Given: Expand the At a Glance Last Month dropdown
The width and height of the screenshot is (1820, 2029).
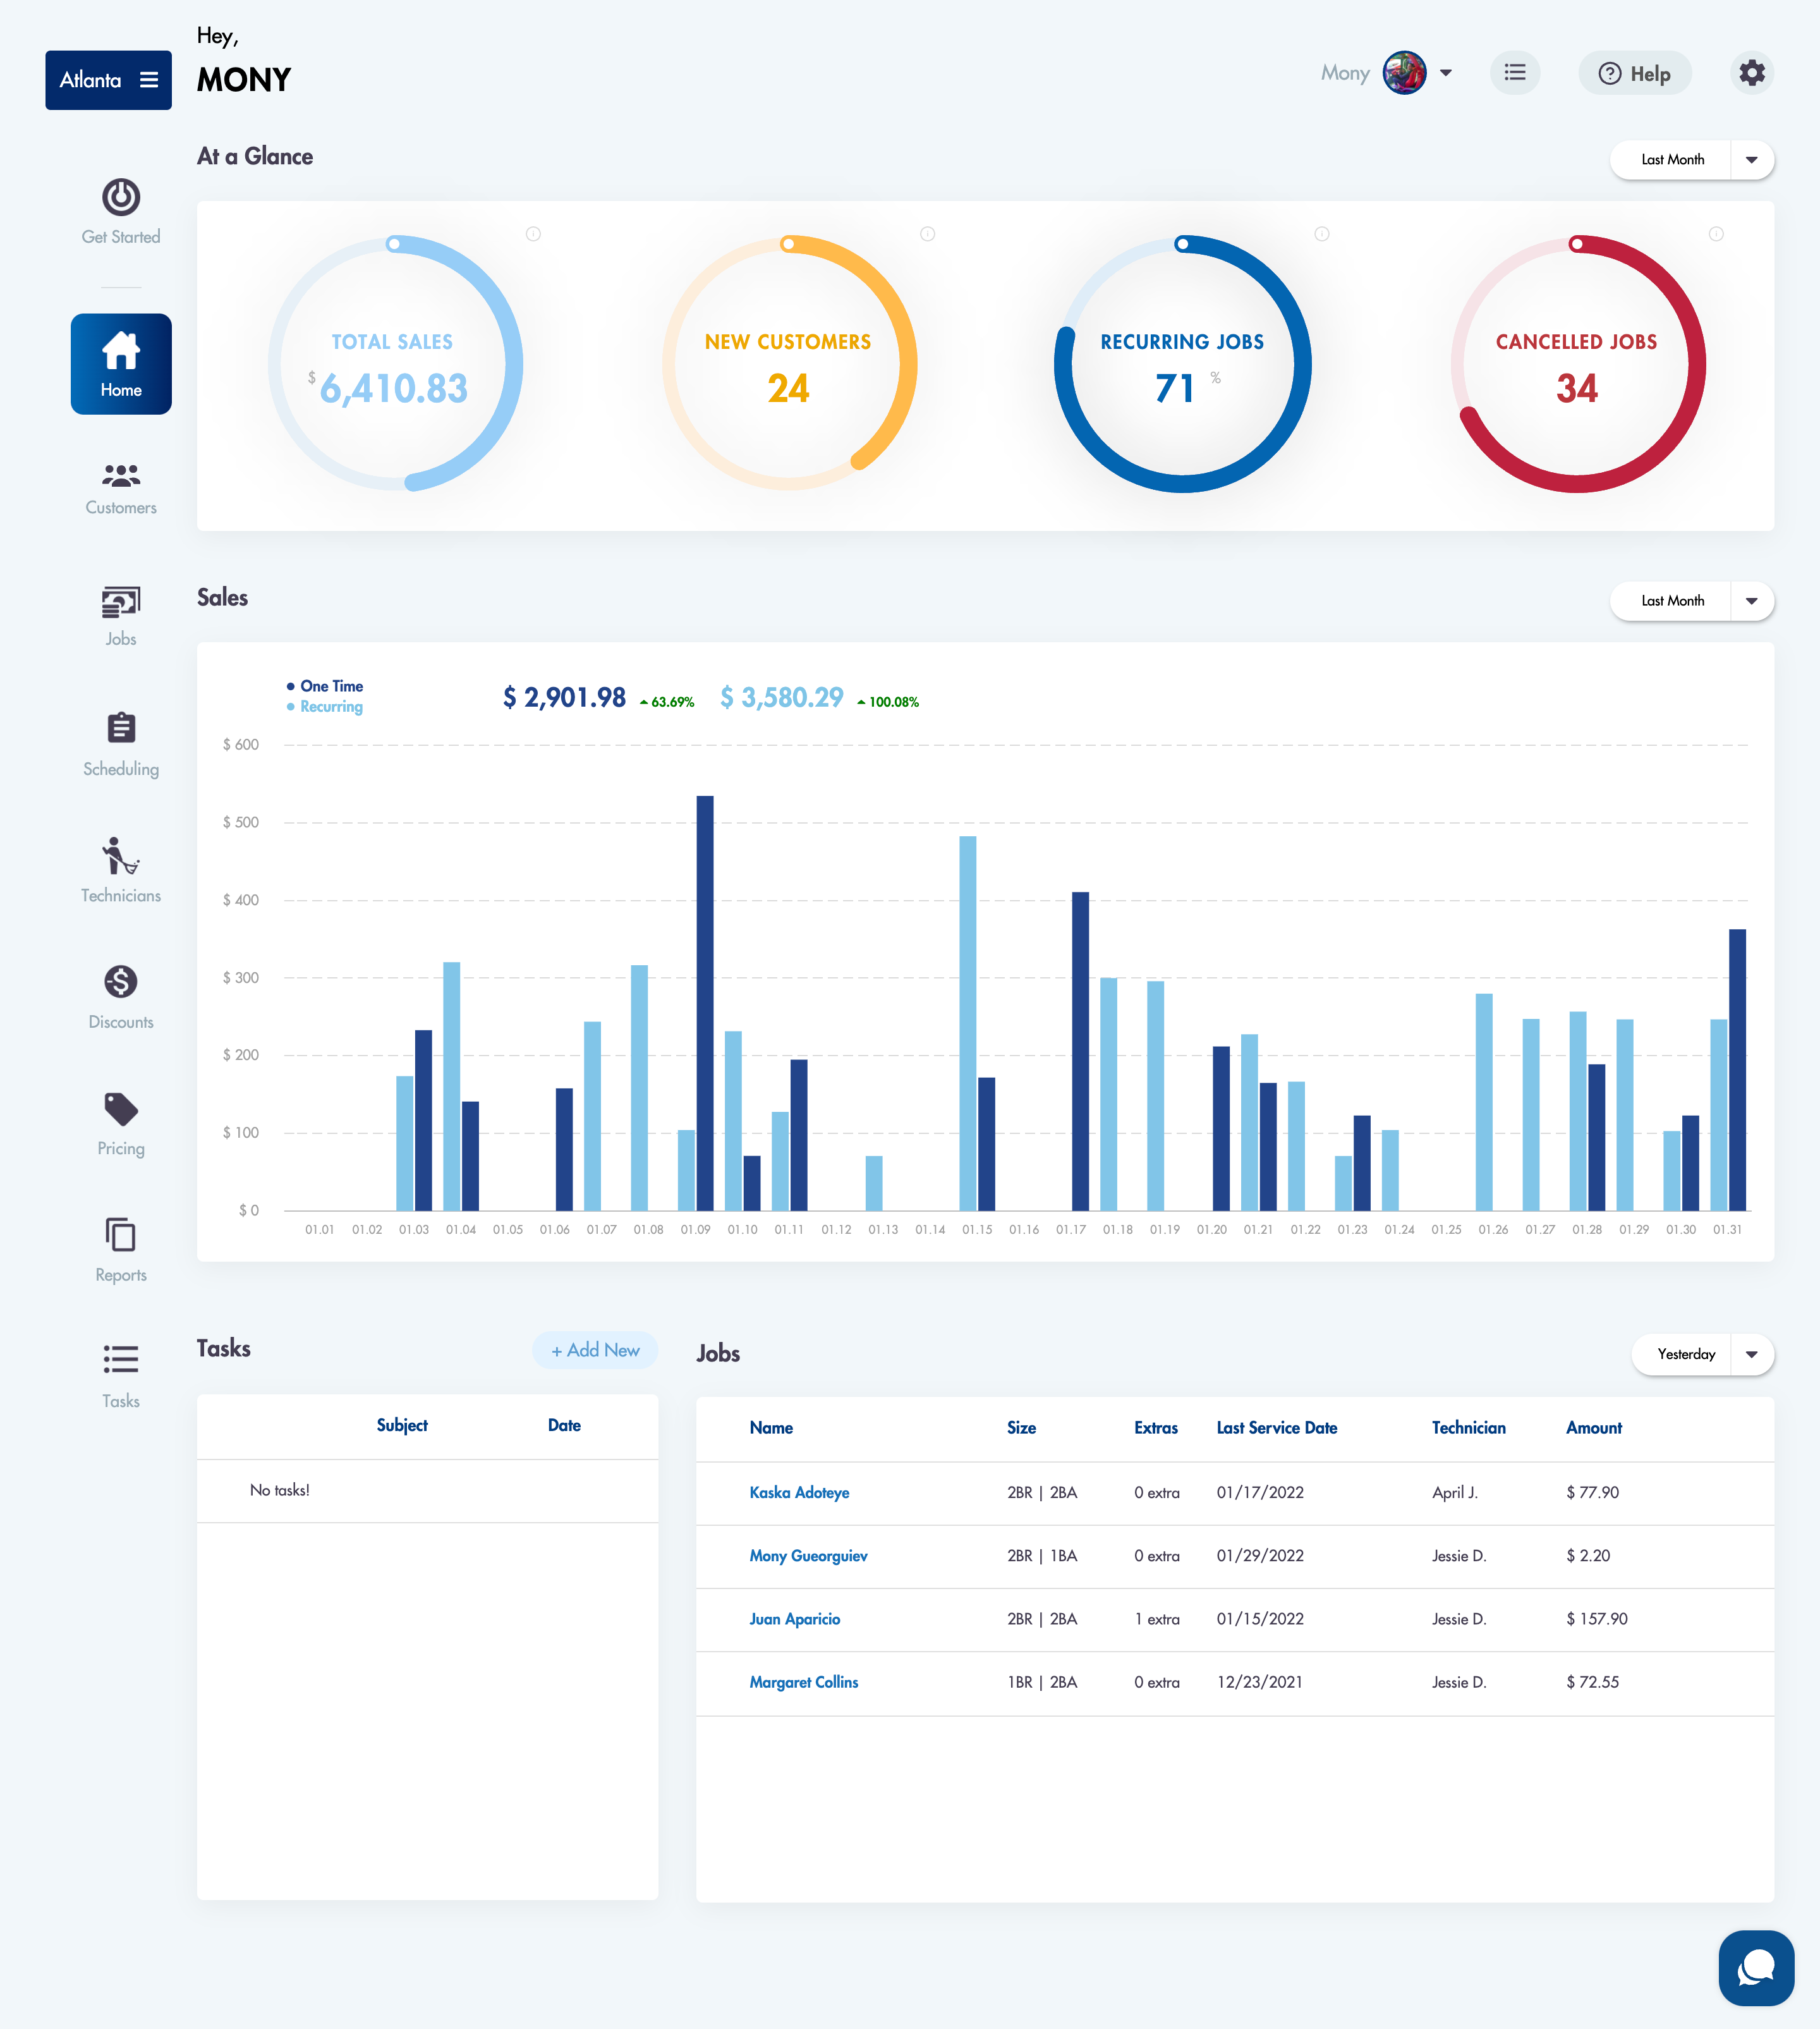Looking at the screenshot, I should point(1751,160).
